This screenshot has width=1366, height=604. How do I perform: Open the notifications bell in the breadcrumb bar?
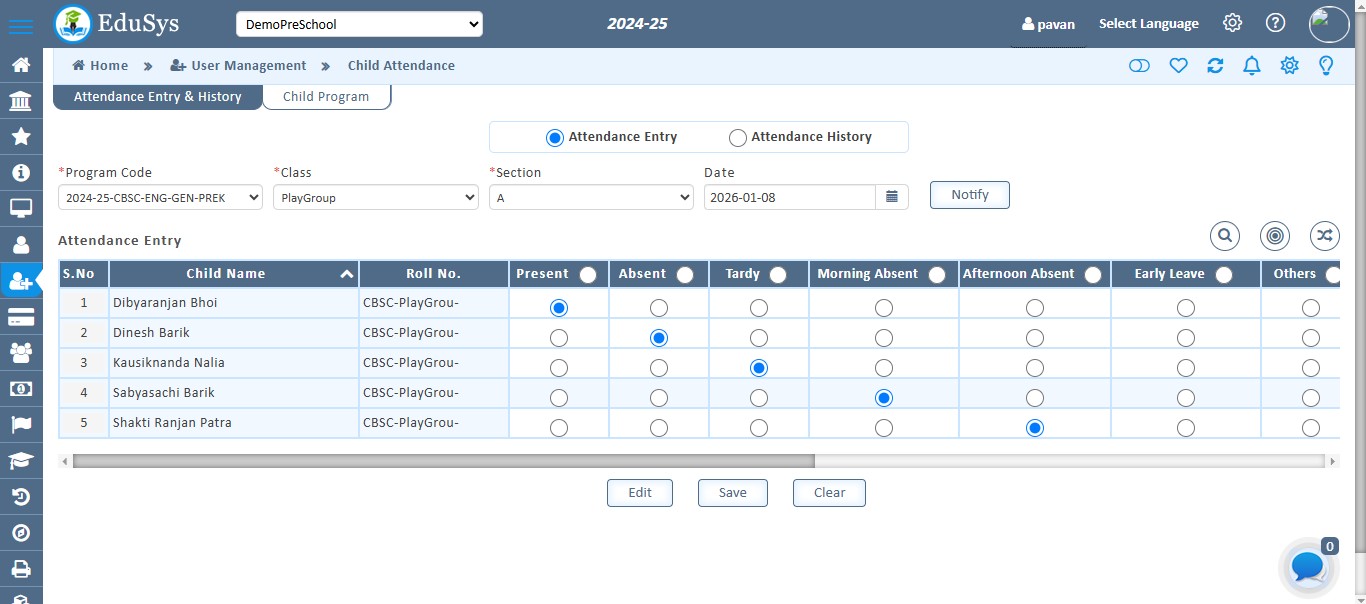(1251, 65)
